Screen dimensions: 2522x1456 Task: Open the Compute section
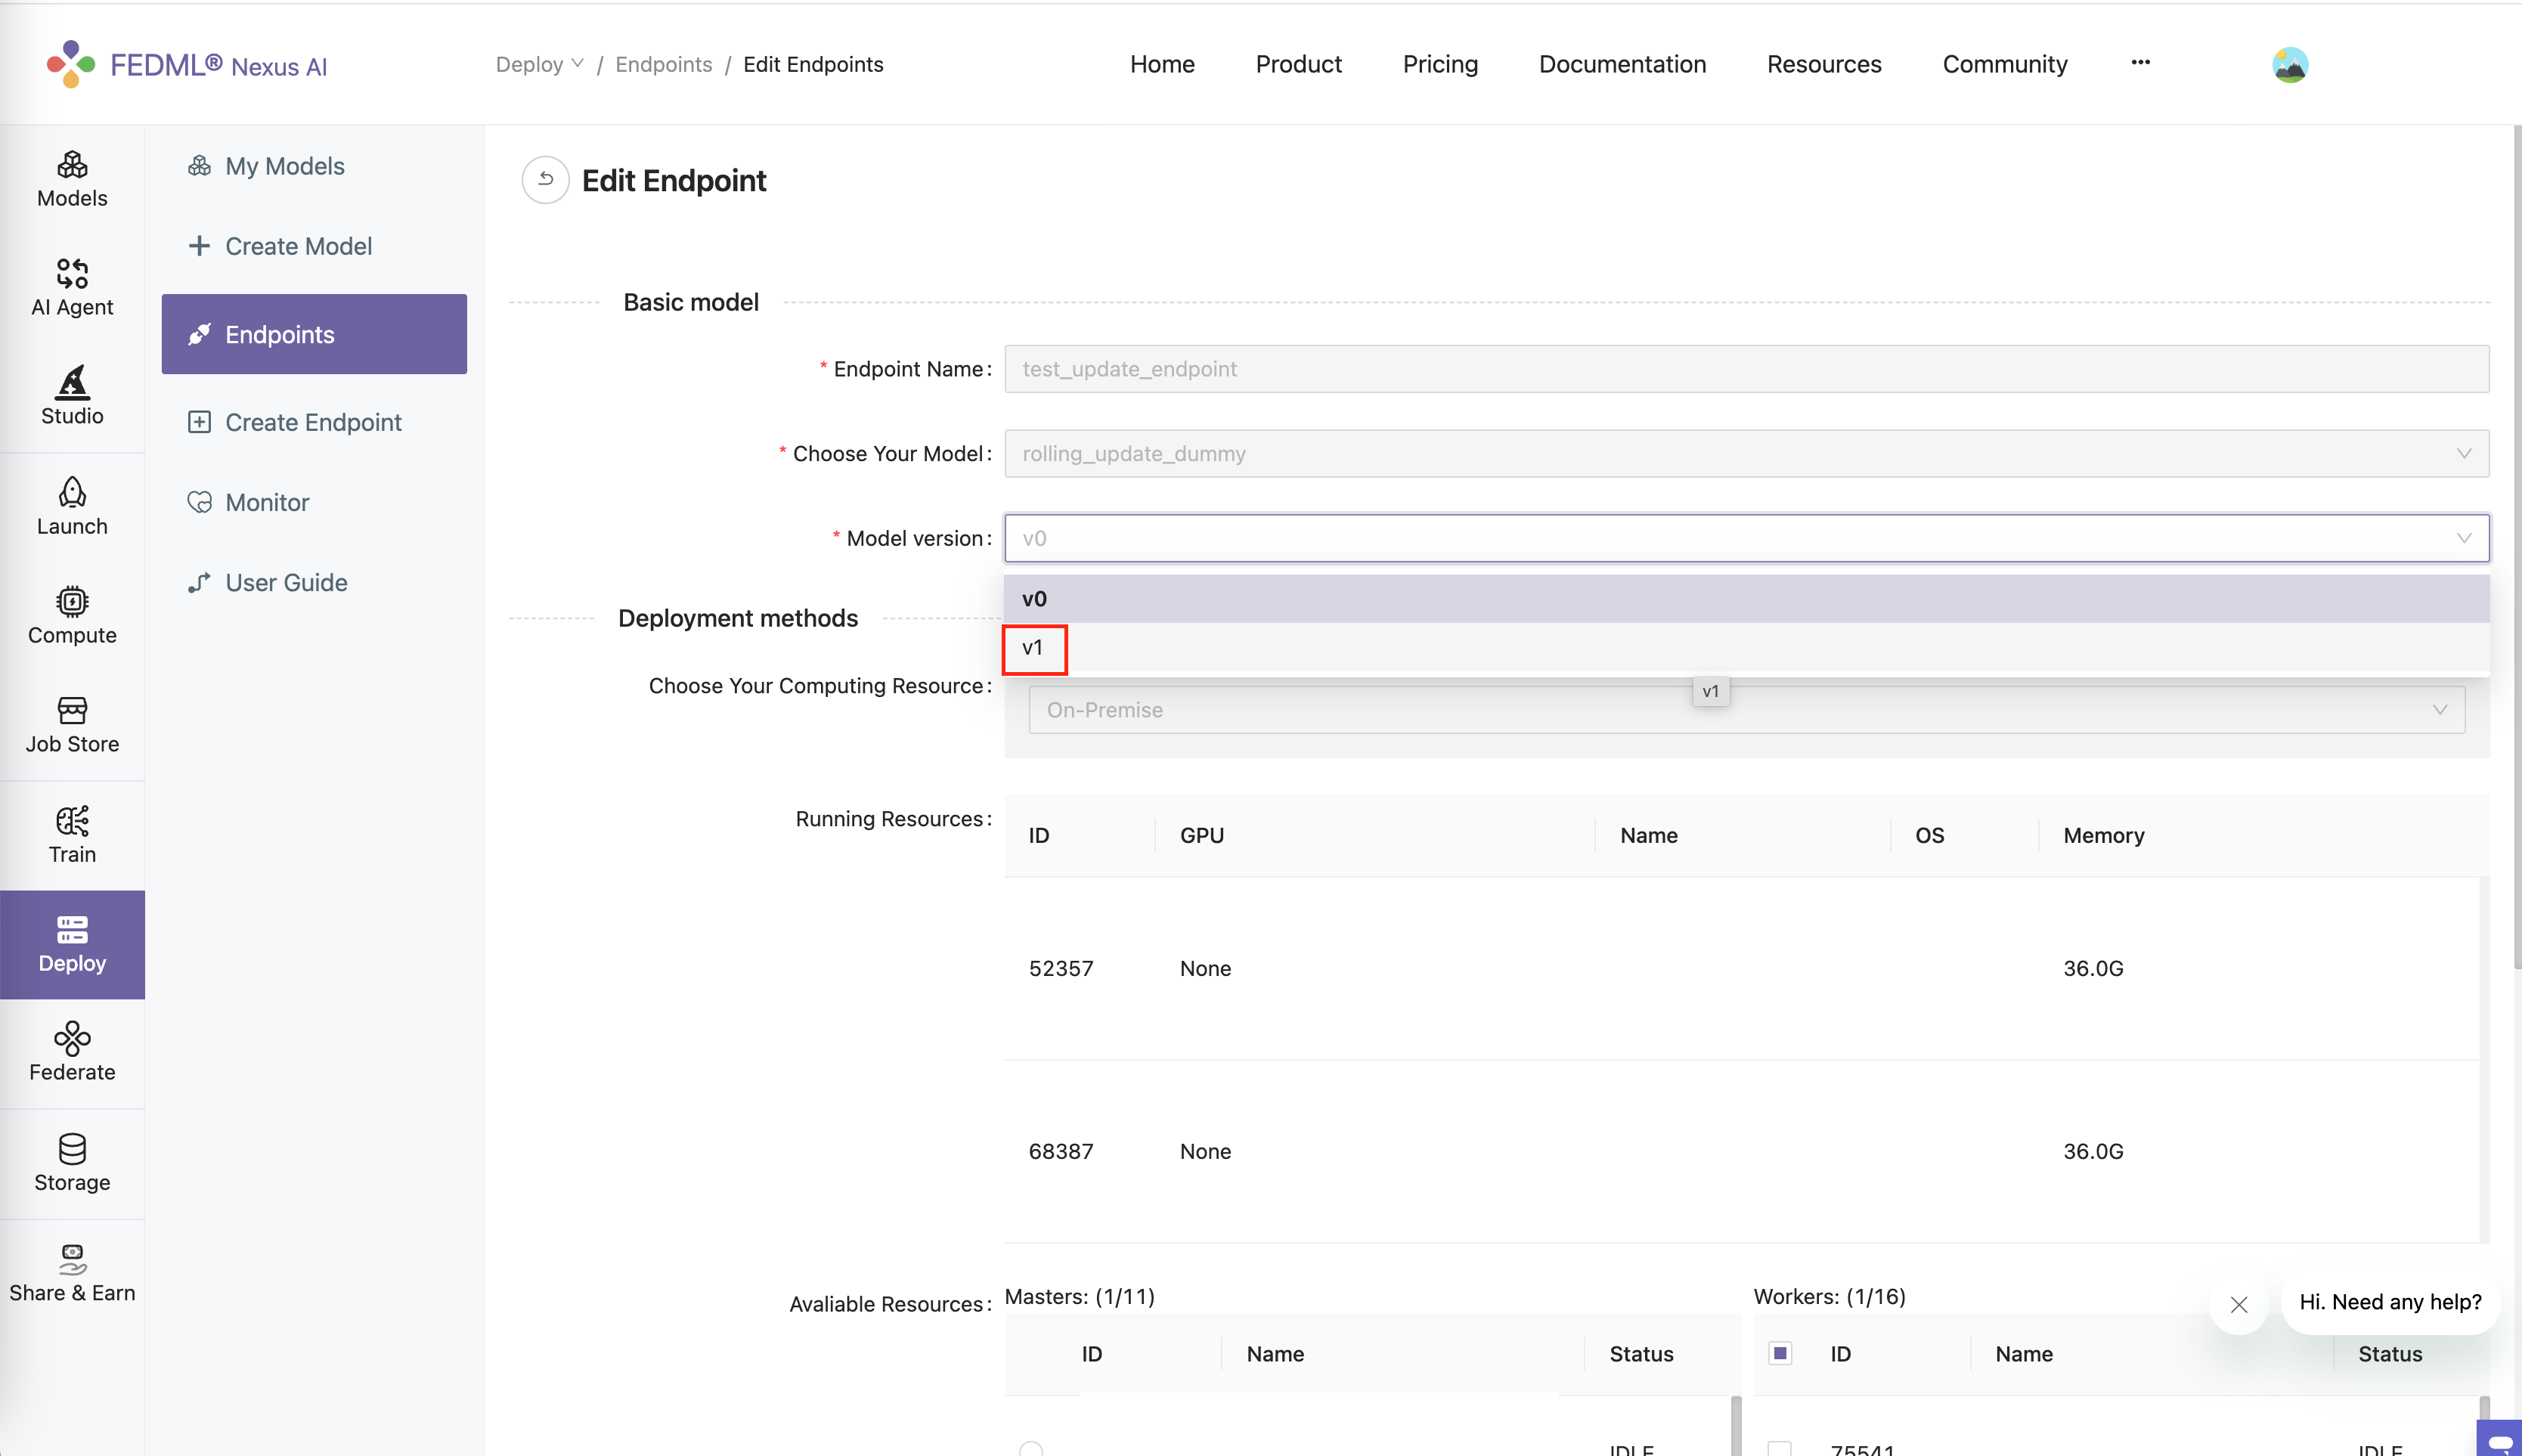[72, 616]
